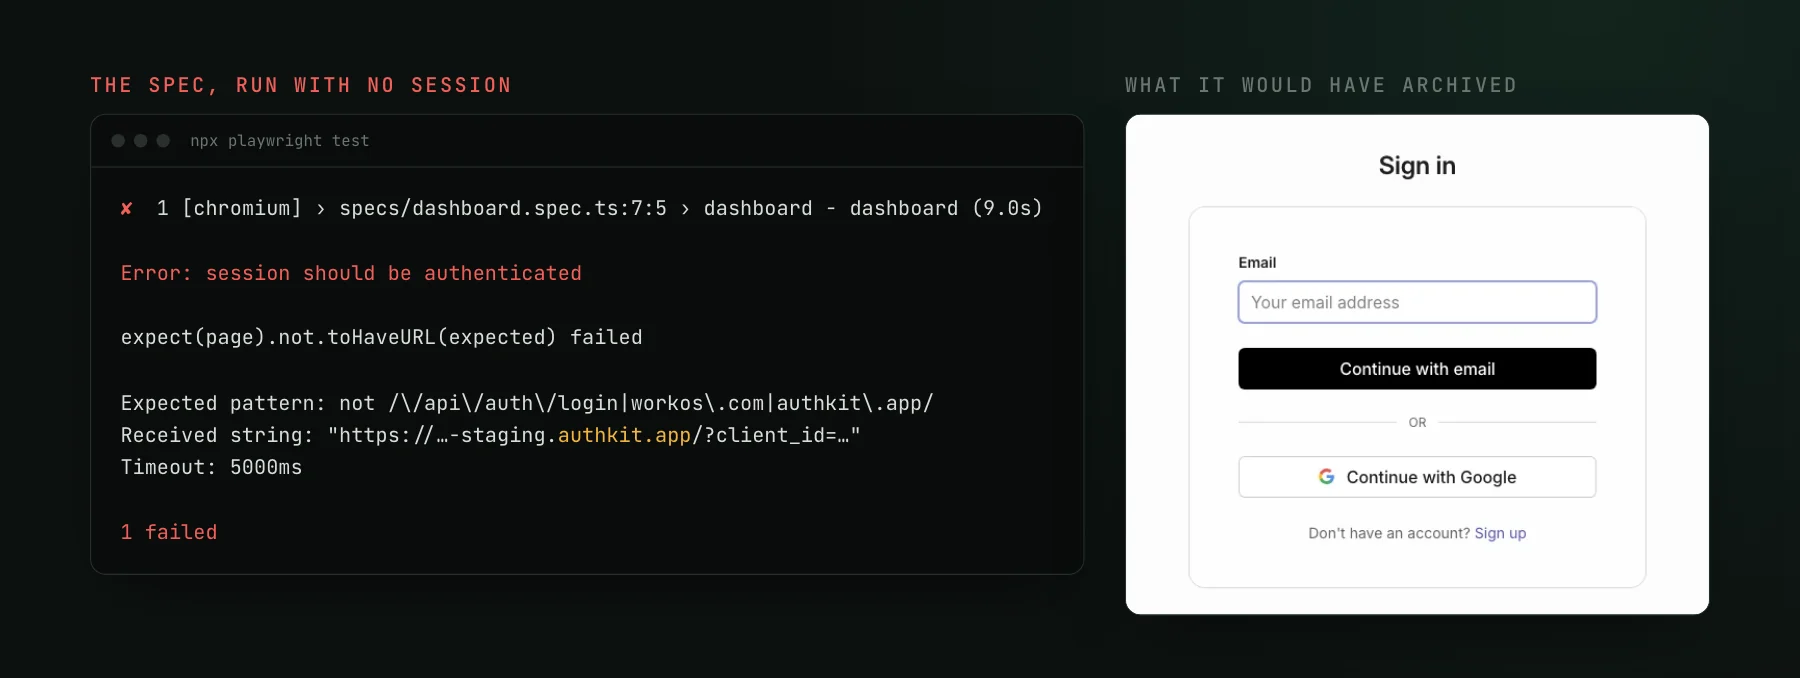Image resolution: width=1800 pixels, height=678 pixels.
Task: Open the Sign up link
Action: click(x=1500, y=533)
